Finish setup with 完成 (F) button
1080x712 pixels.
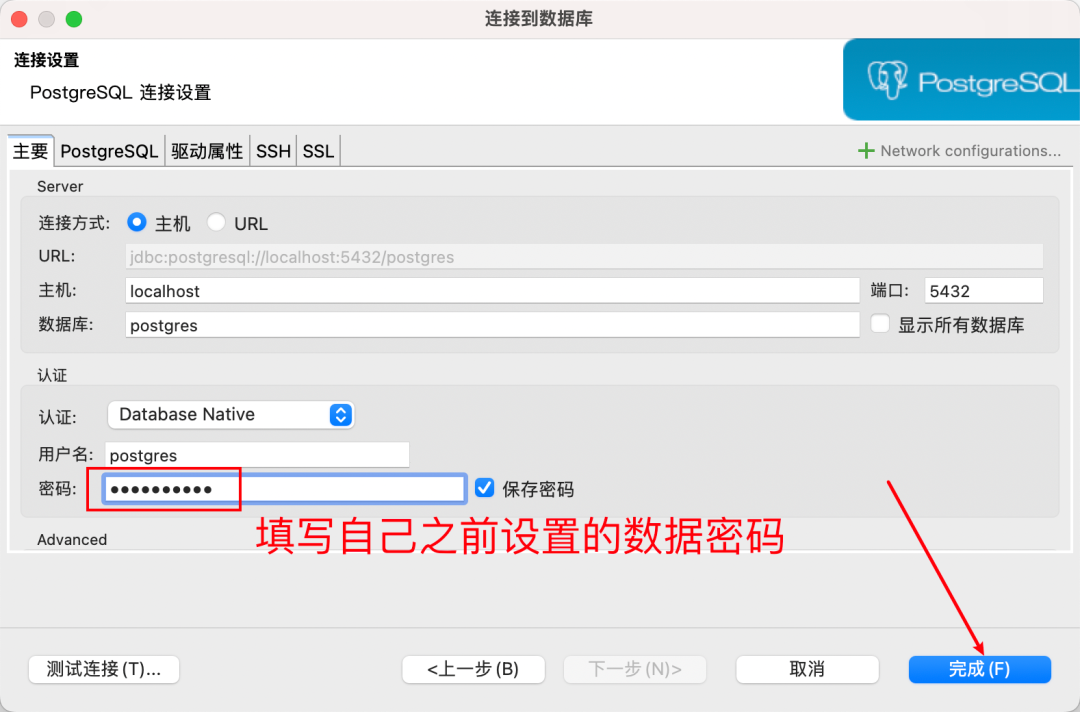(979, 669)
